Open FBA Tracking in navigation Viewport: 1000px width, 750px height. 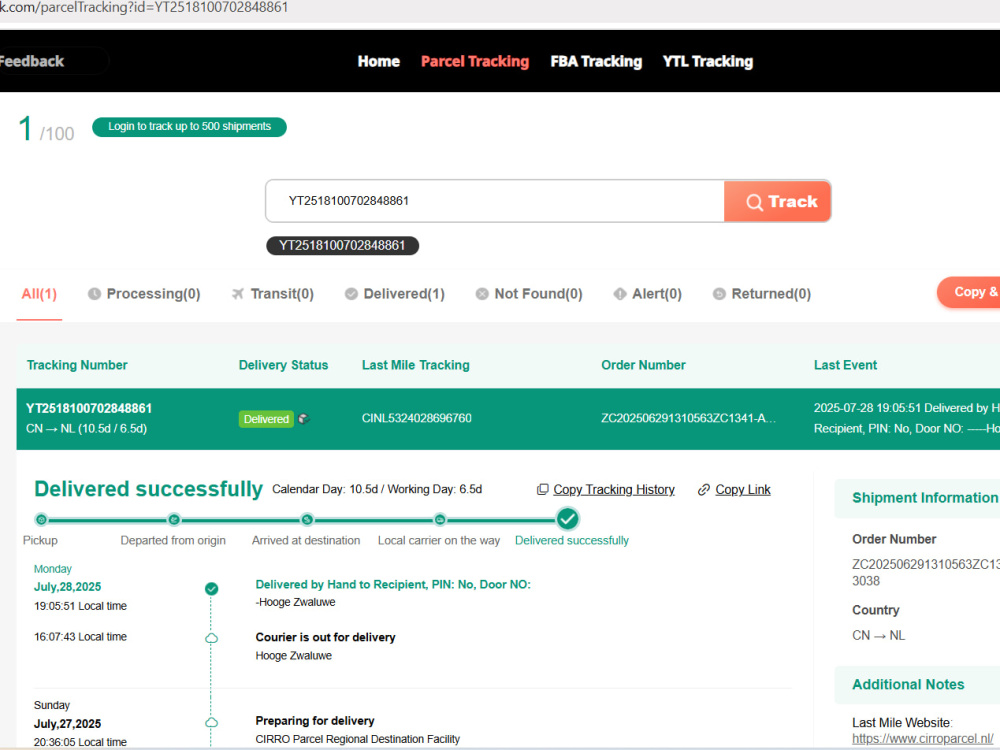pos(596,61)
